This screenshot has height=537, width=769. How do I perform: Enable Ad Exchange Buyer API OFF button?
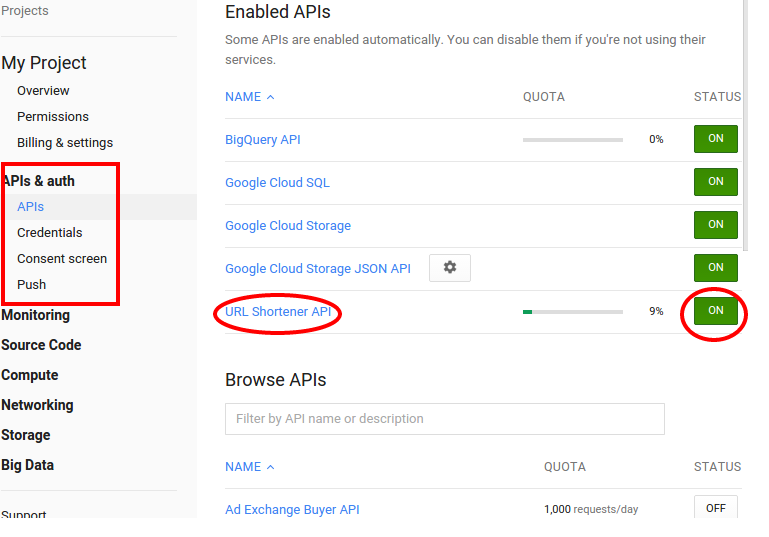(x=716, y=507)
